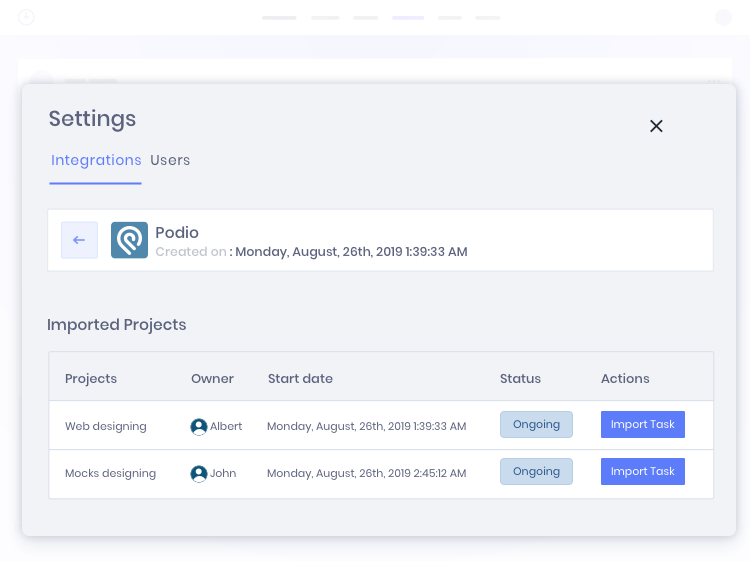Switch to the Integrations tab
The width and height of the screenshot is (750, 580).
coord(96,160)
